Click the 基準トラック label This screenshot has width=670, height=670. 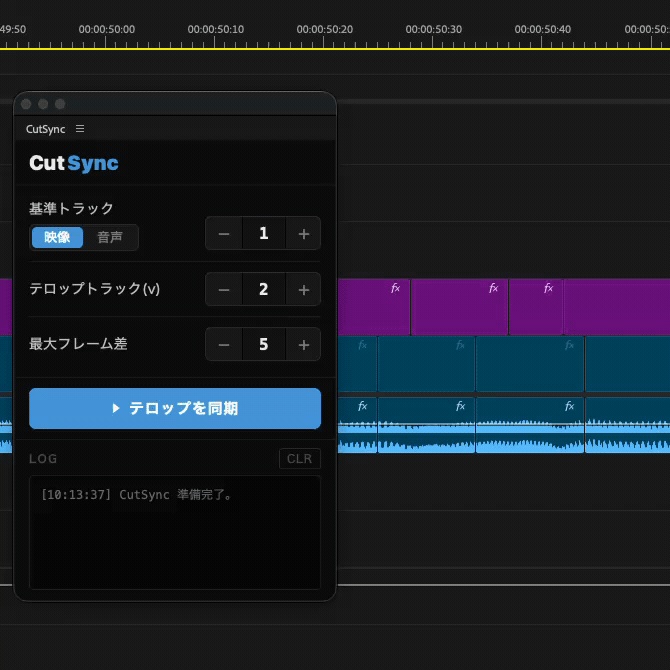pyautogui.click(x=71, y=209)
